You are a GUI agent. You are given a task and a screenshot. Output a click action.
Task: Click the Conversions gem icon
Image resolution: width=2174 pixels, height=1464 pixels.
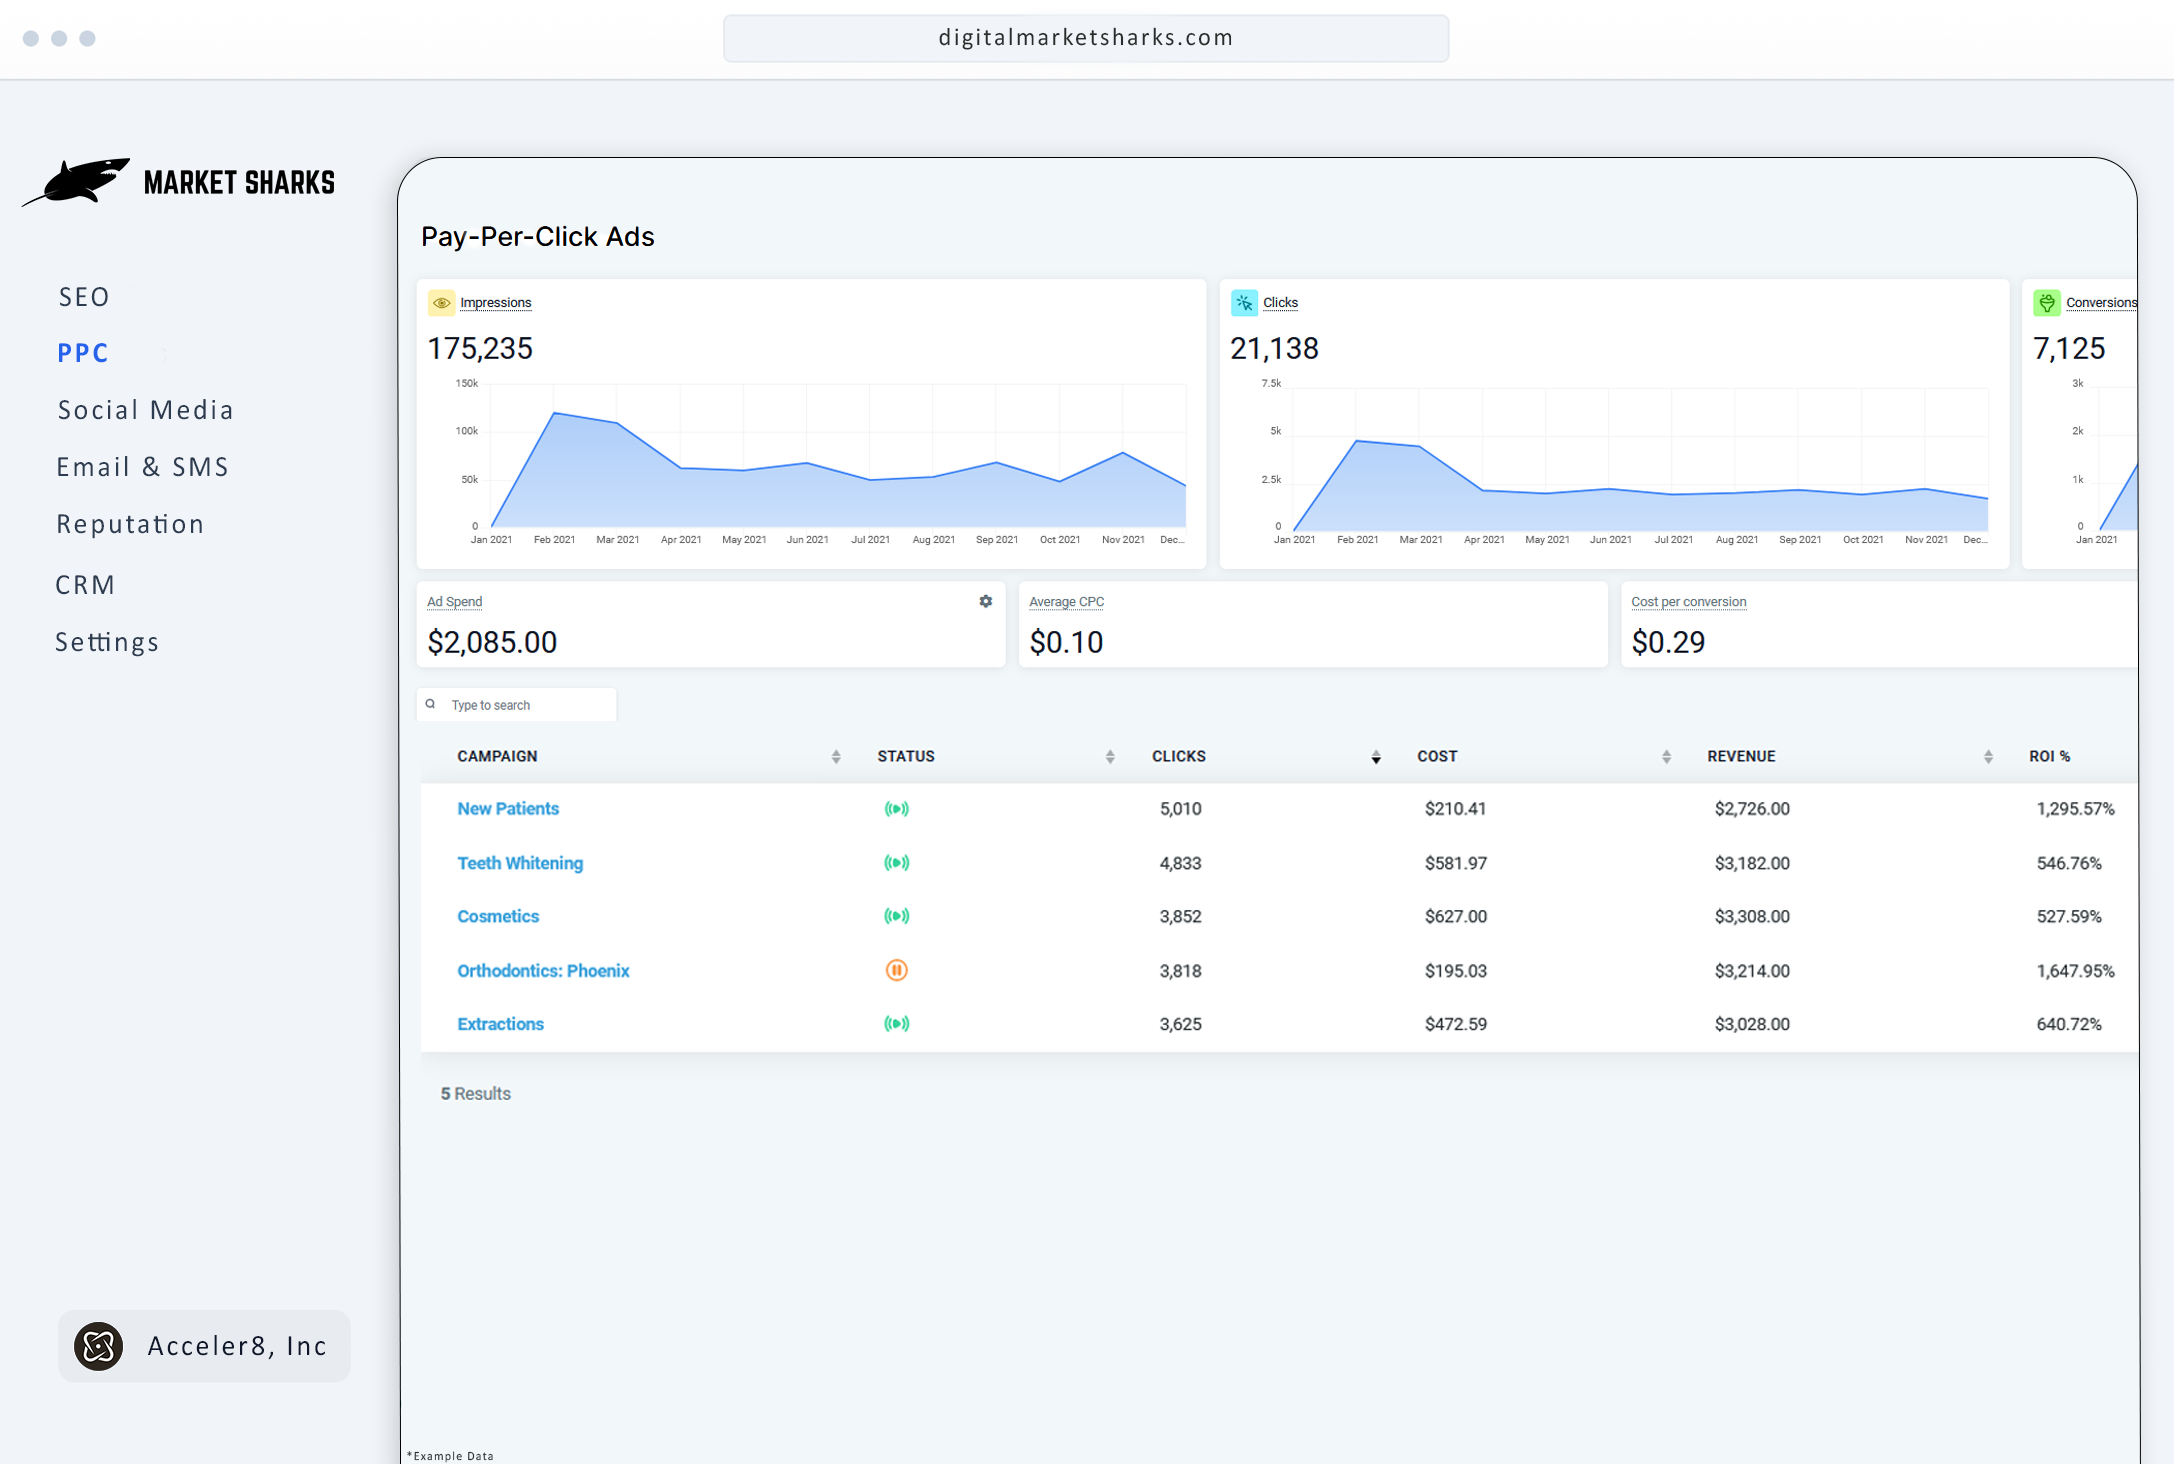point(2047,302)
